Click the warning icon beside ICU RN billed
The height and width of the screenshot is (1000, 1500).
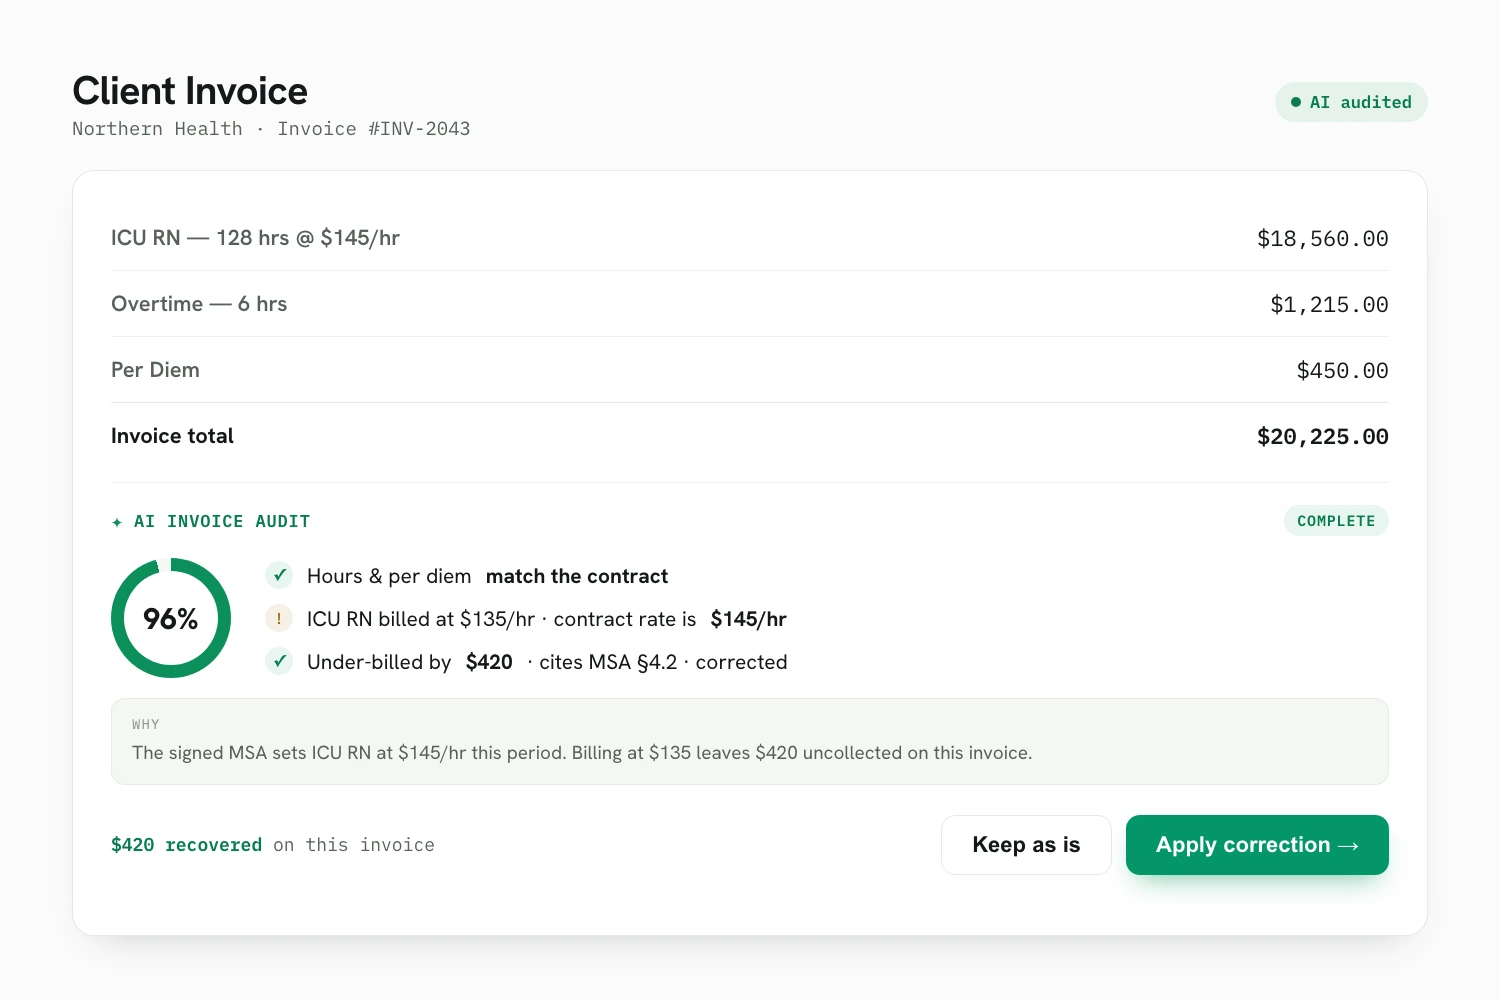(x=279, y=618)
